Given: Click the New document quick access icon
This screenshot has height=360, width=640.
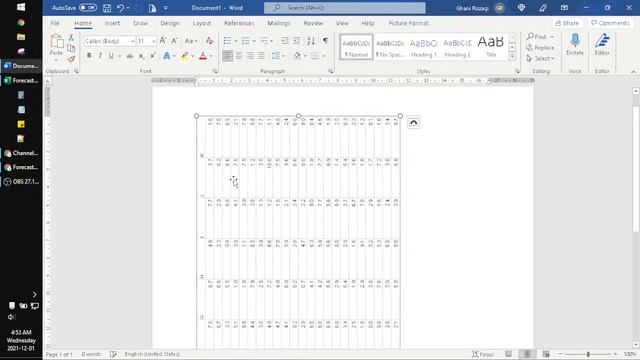Looking at the screenshot, I should 152,8.
